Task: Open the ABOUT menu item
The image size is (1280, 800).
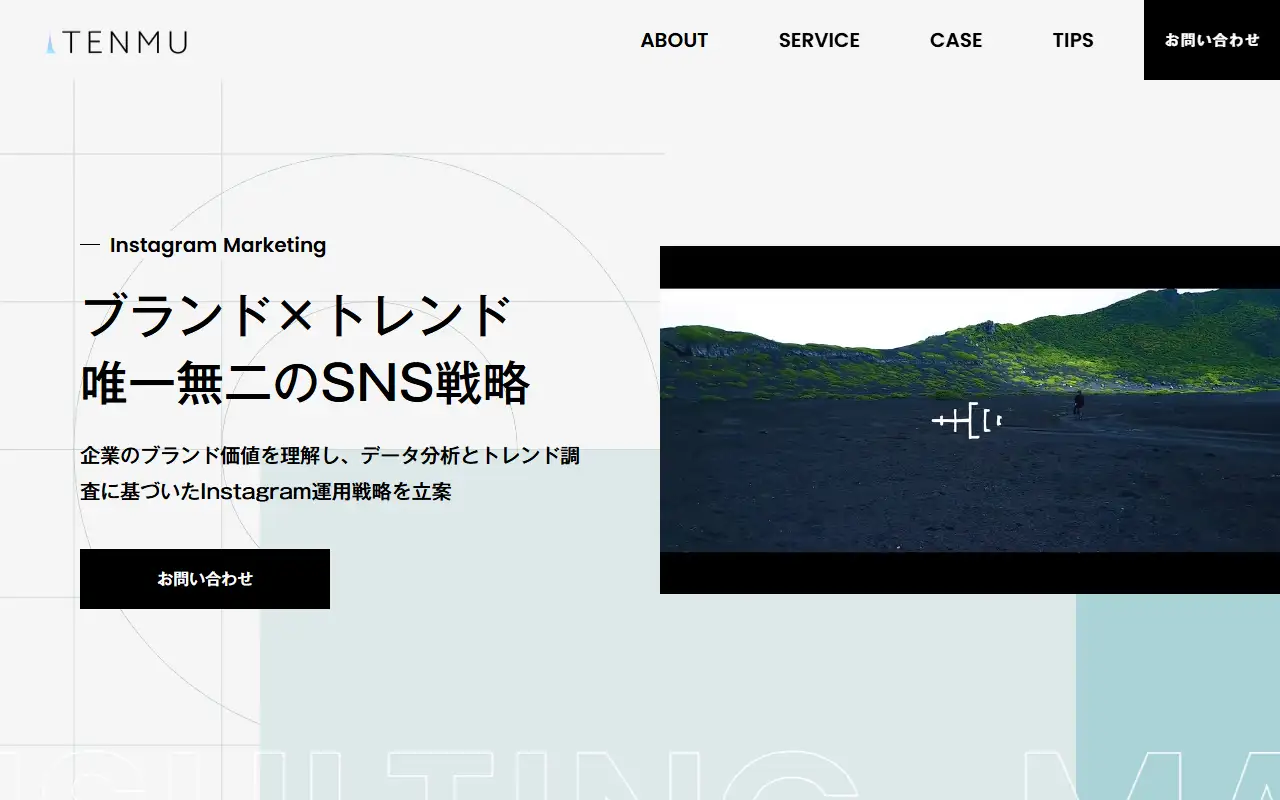Action: [x=674, y=40]
